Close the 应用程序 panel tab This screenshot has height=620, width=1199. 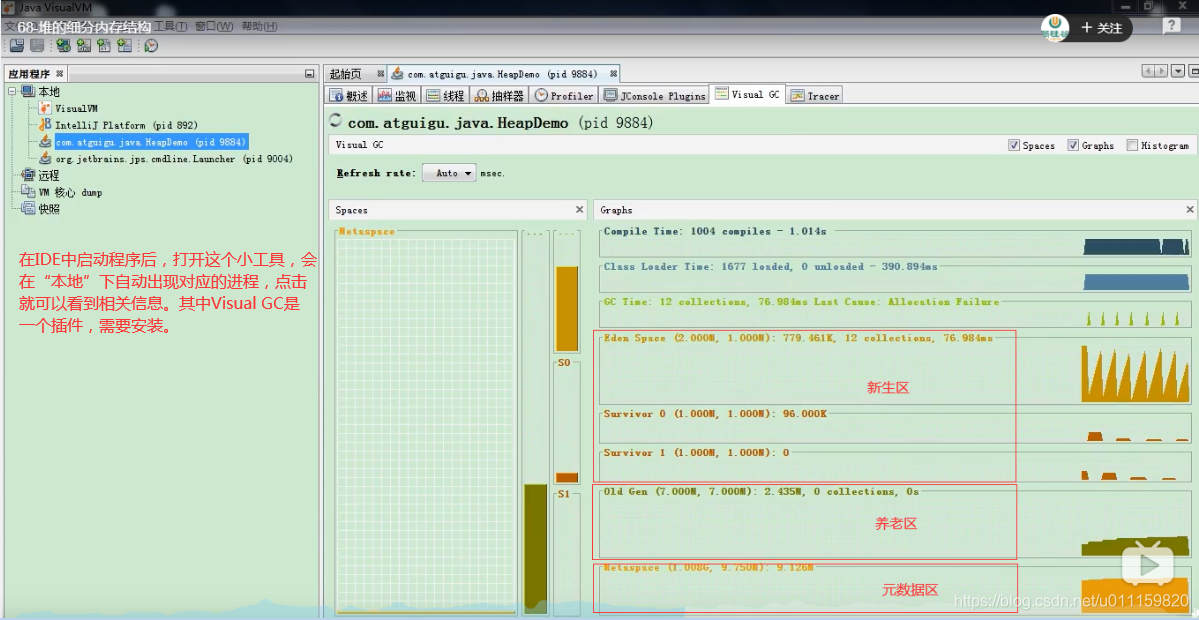coord(60,73)
